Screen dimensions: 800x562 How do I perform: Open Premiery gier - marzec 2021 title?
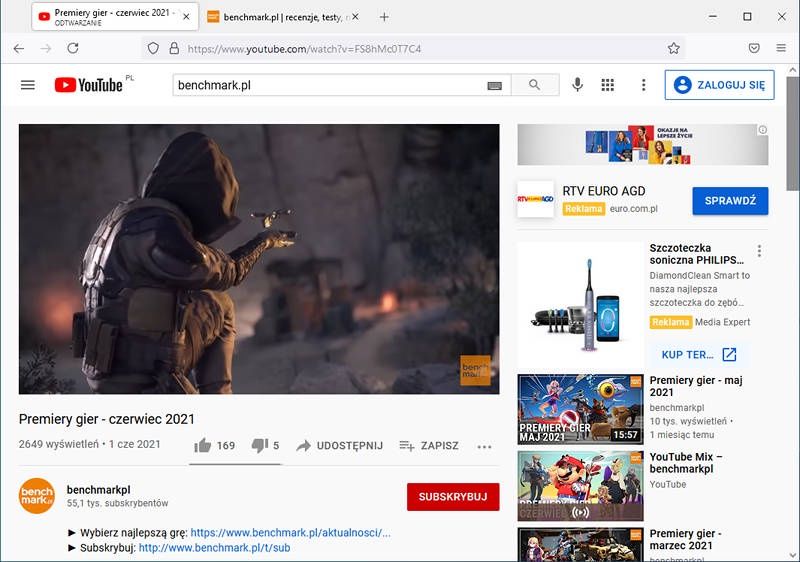point(685,539)
